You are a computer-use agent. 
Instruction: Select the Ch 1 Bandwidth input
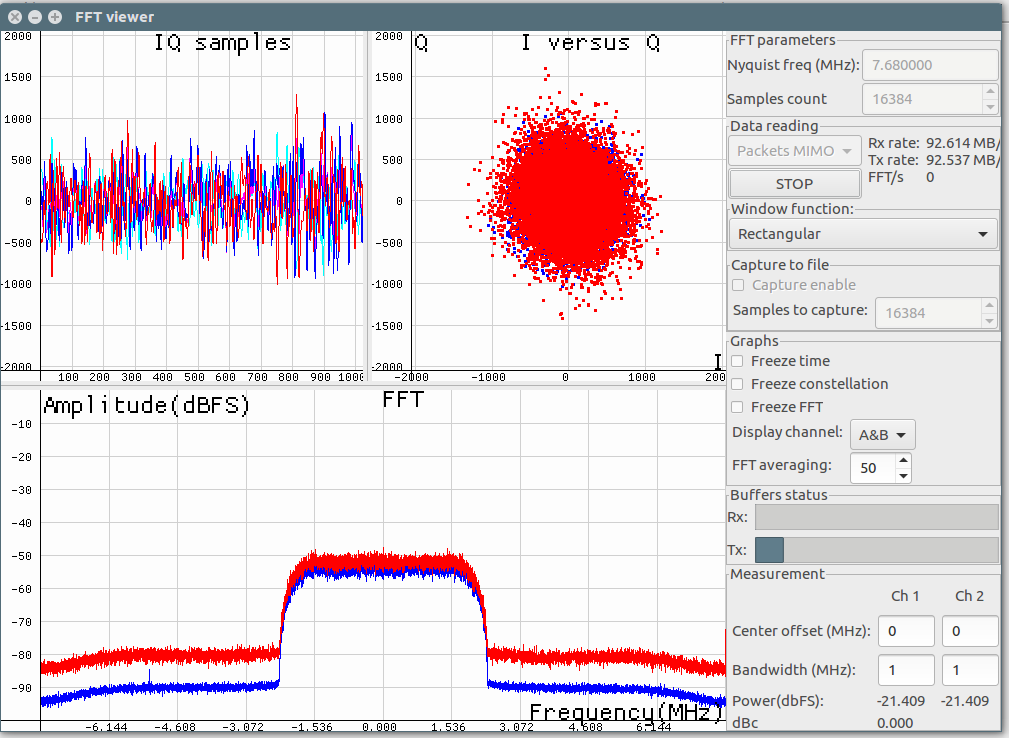click(x=906, y=669)
